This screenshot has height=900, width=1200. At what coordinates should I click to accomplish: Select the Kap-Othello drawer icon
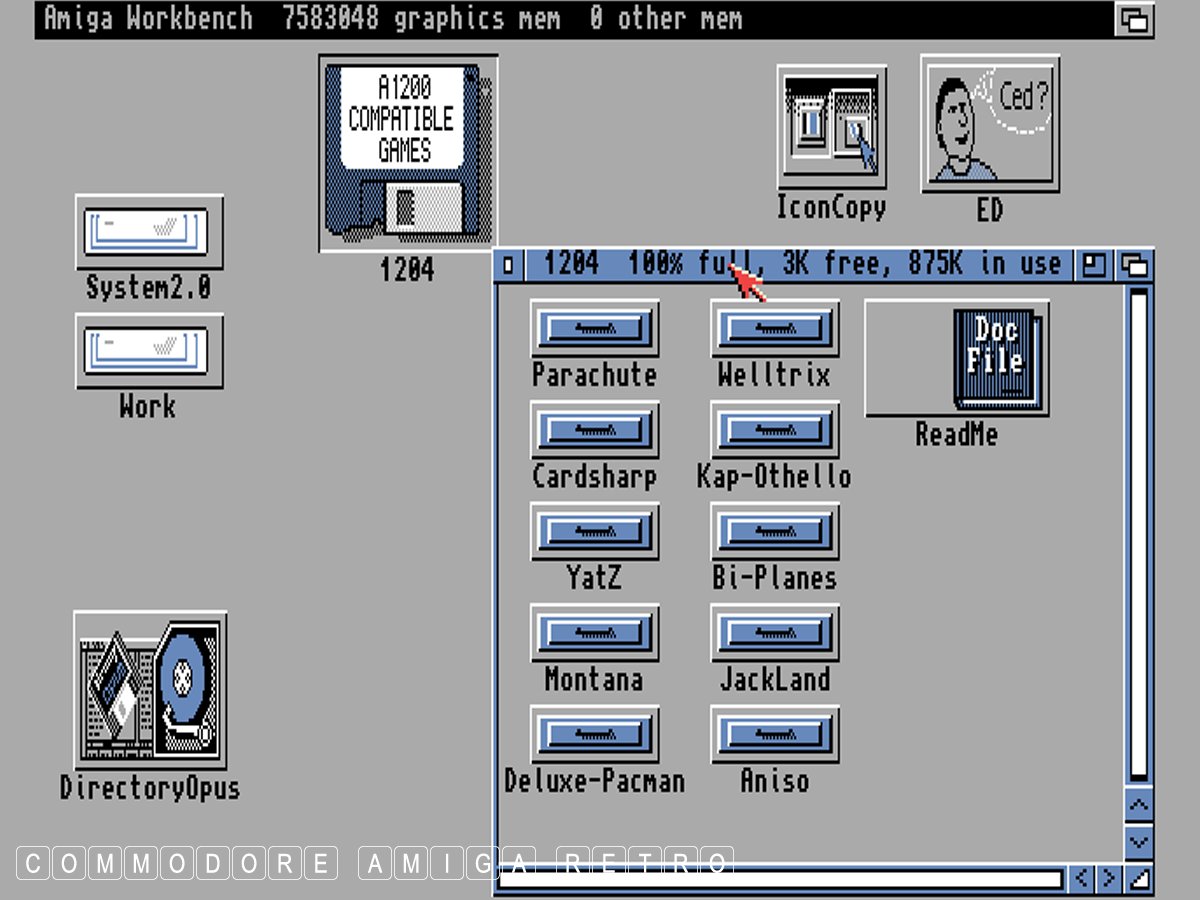[775, 430]
